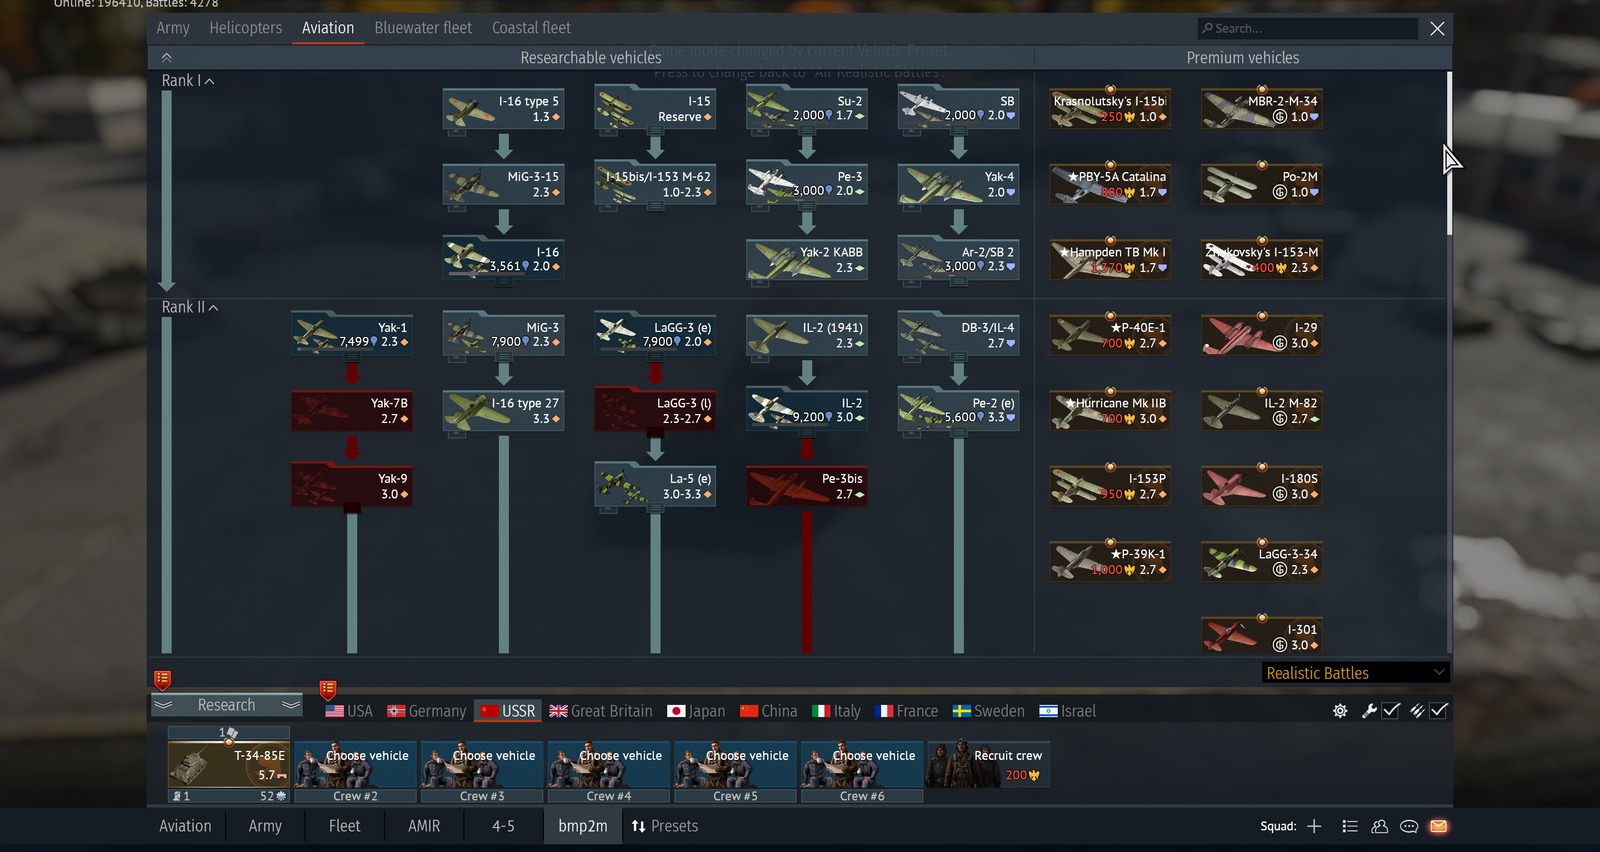
Task: Open the contacts friends icon
Action: click(x=1380, y=826)
